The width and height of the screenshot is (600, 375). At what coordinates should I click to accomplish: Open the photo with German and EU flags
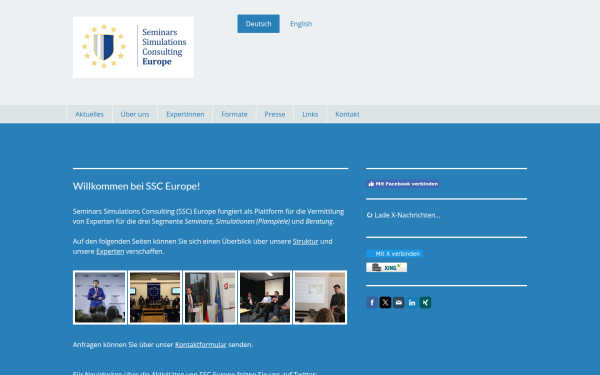pyautogui.click(x=210, y=297)
